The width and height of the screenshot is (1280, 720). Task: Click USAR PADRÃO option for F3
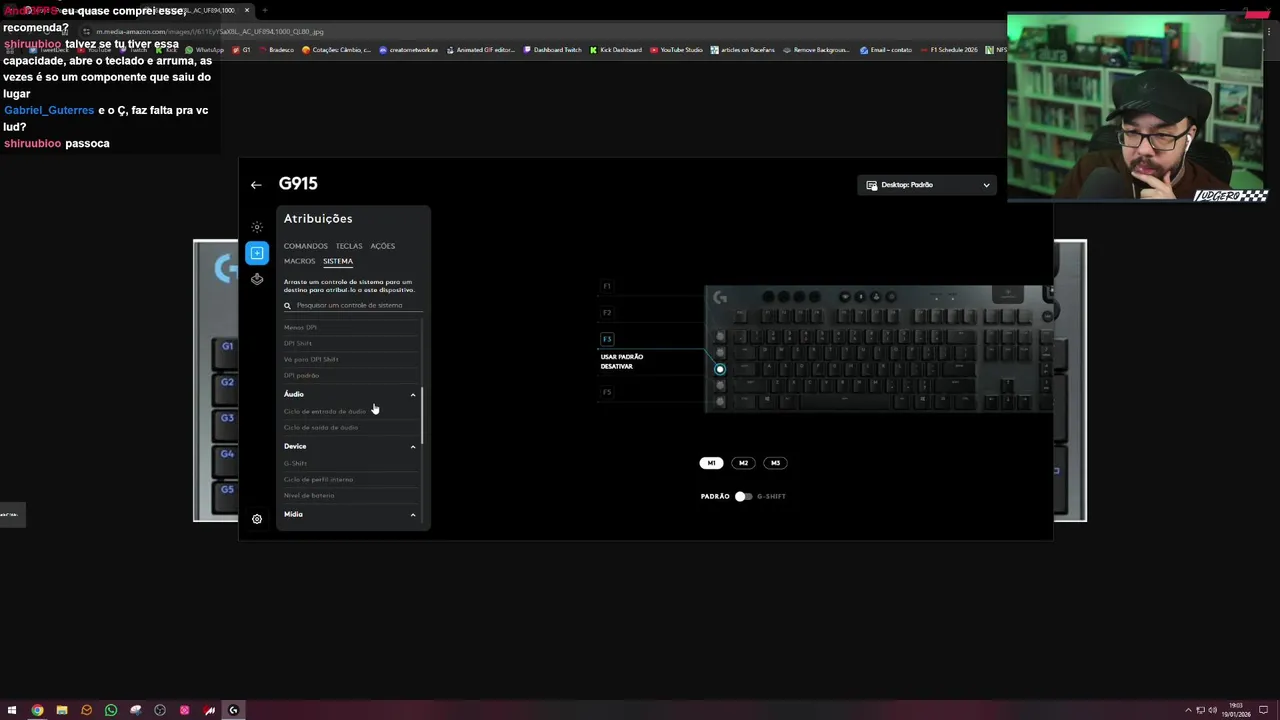click(622, 357)
